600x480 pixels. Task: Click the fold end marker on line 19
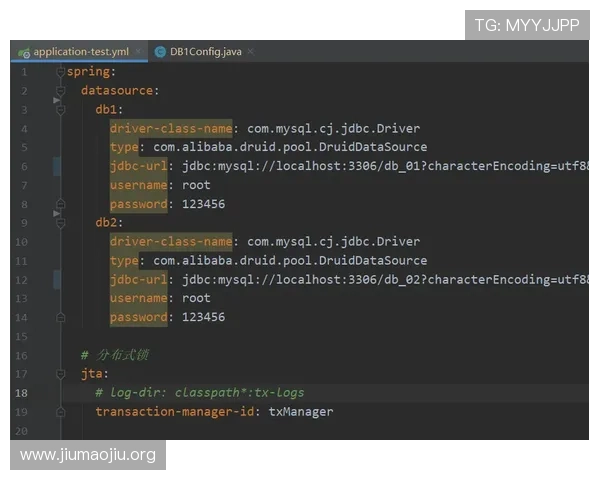point(60,412)
